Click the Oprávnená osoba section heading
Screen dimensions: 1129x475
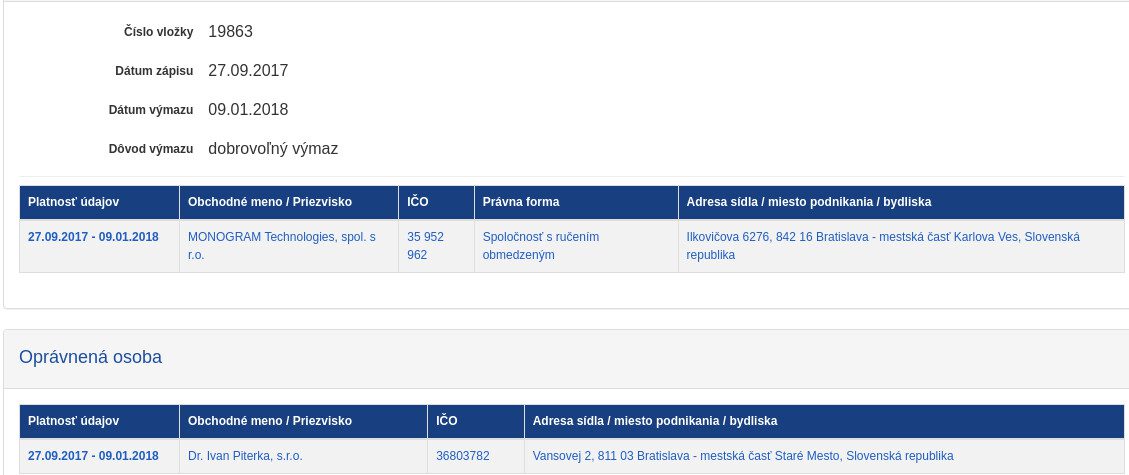click(x=91, y=357)
